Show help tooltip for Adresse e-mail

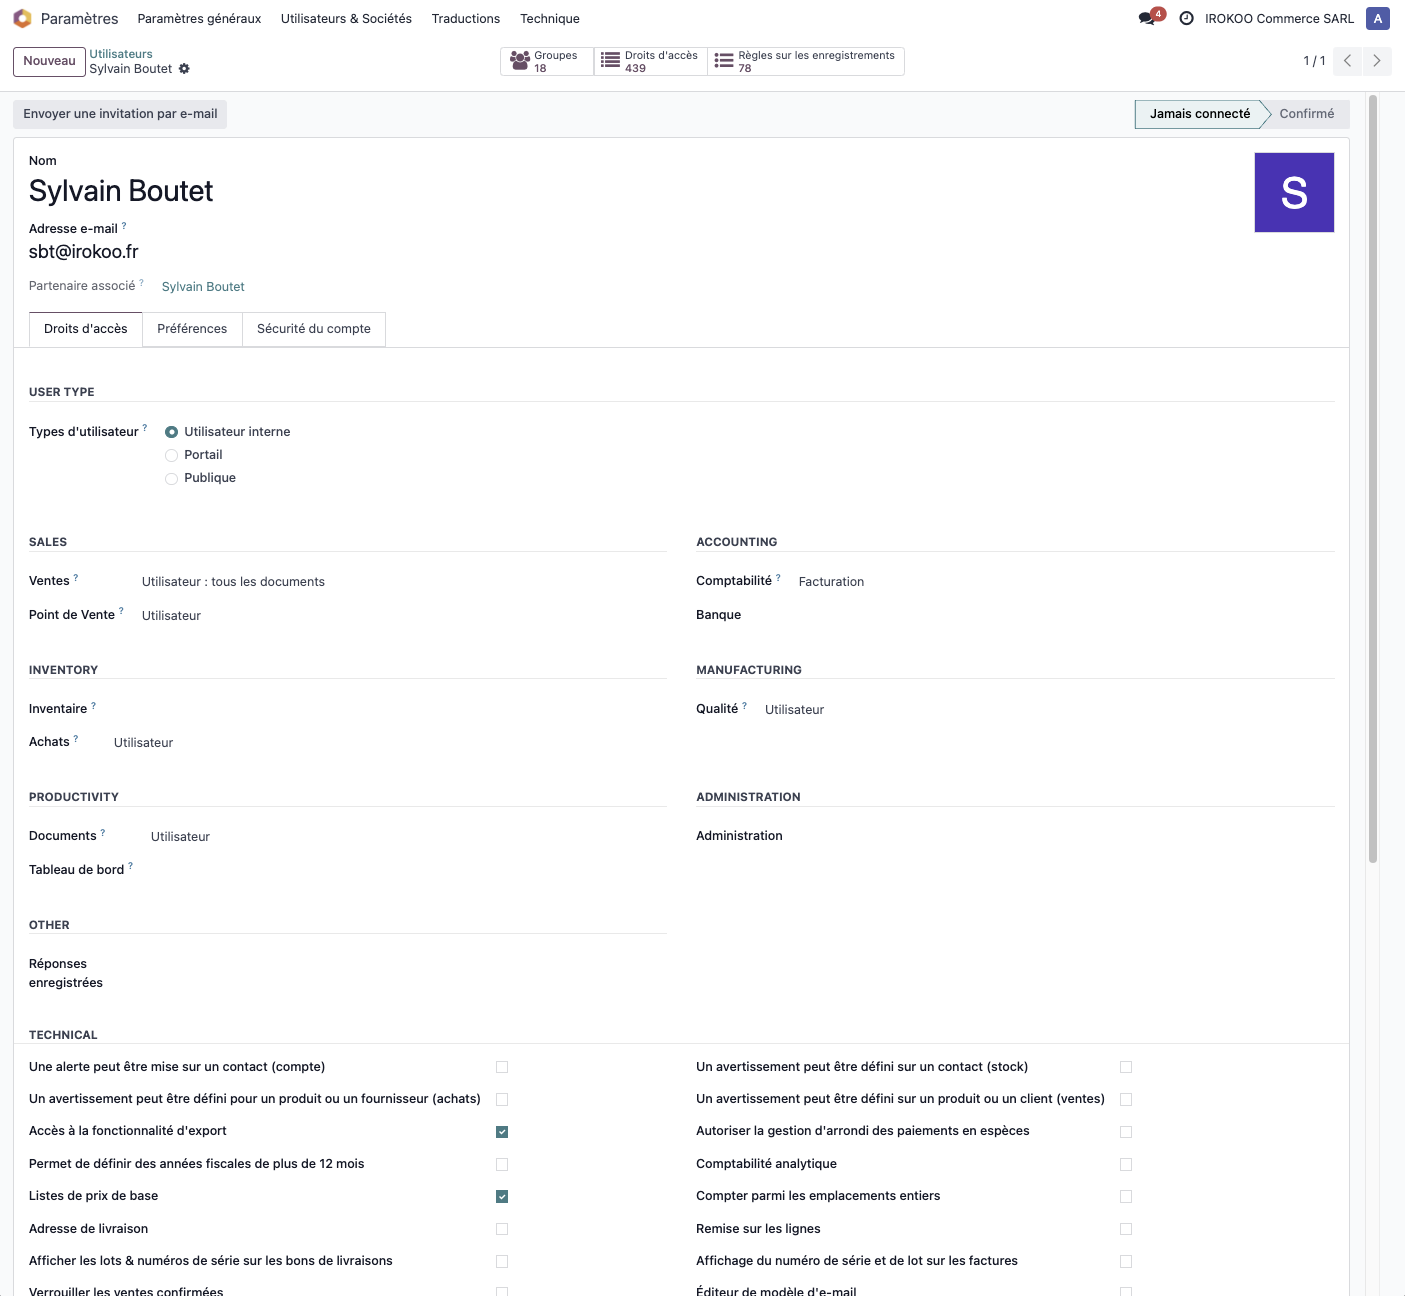(x=124, y=226)
